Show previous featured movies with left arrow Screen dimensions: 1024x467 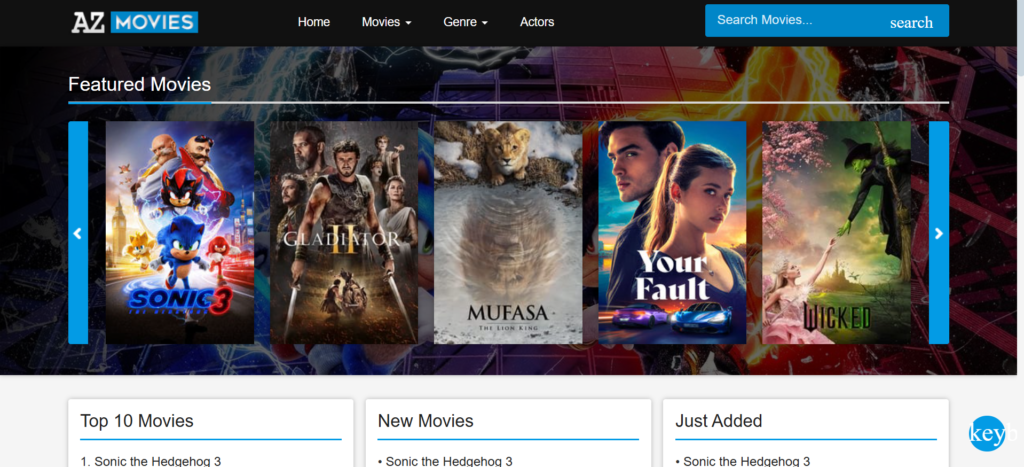point(78,233)
